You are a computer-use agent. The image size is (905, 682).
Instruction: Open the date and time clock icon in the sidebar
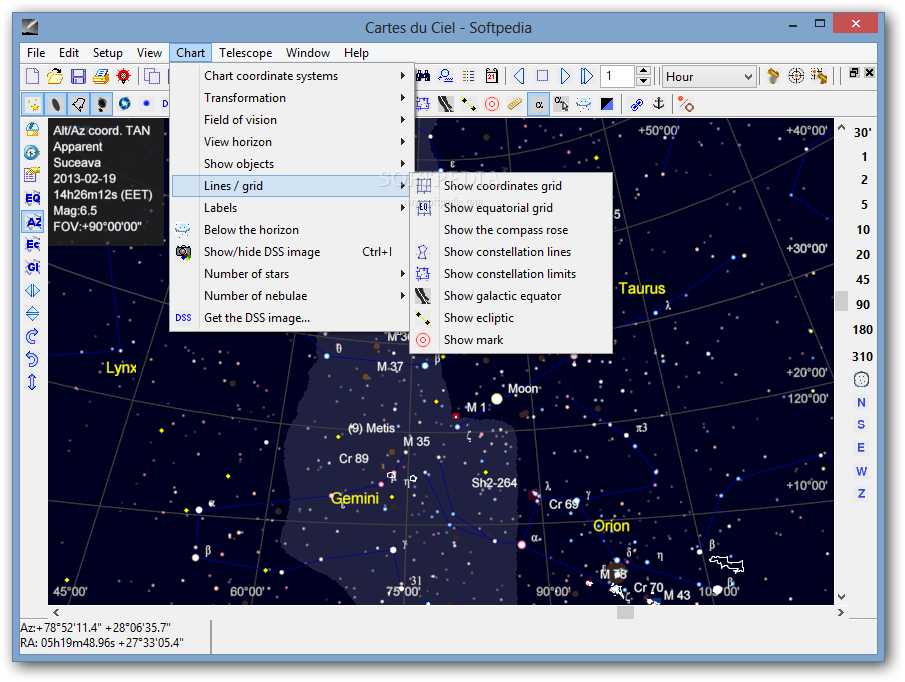click(32, 152)
